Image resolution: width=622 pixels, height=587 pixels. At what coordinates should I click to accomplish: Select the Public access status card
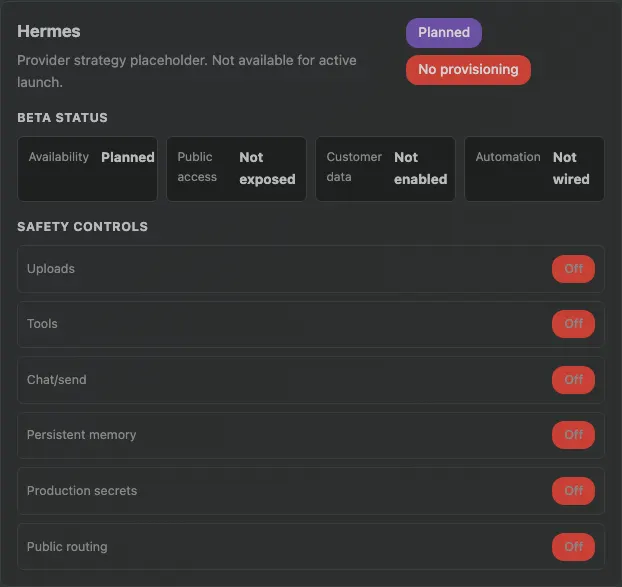tap(236, 169)
